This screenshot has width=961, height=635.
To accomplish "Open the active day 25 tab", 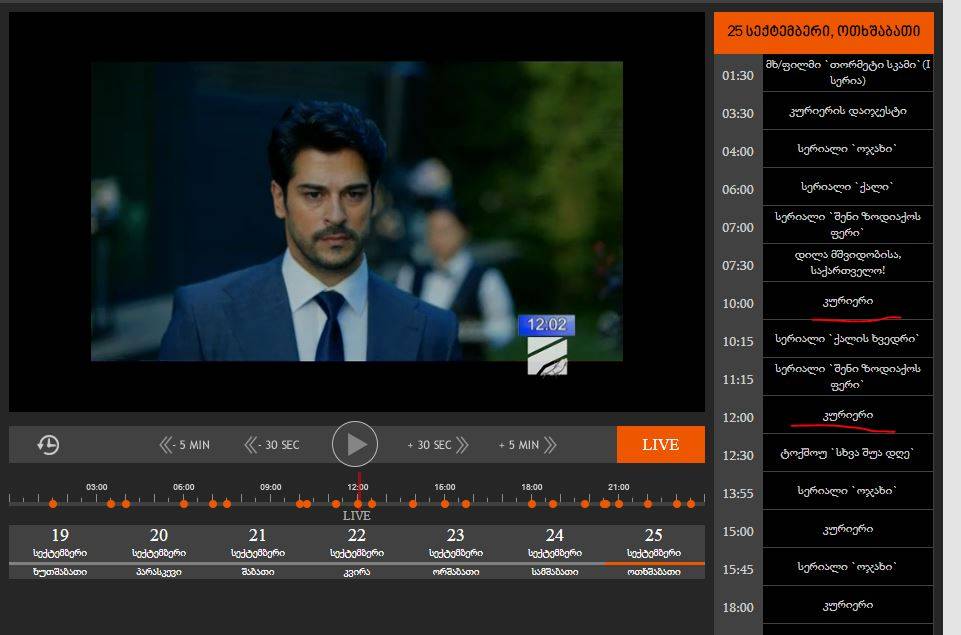I will click(x=654, y=551).
